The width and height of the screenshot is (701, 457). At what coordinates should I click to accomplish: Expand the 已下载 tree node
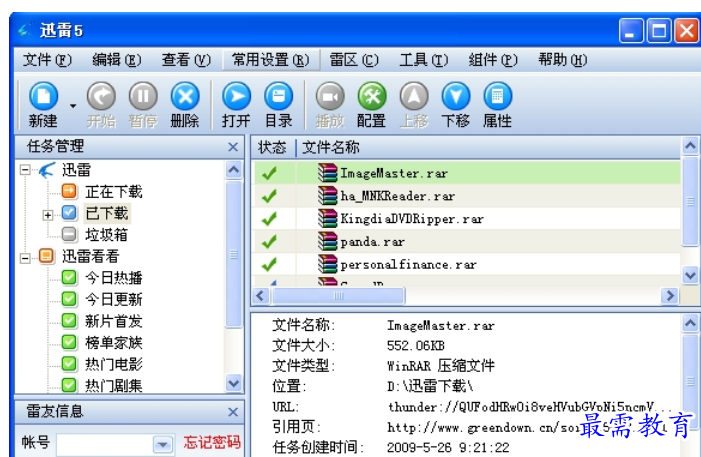pyautogui.click(x=48, y=215)
